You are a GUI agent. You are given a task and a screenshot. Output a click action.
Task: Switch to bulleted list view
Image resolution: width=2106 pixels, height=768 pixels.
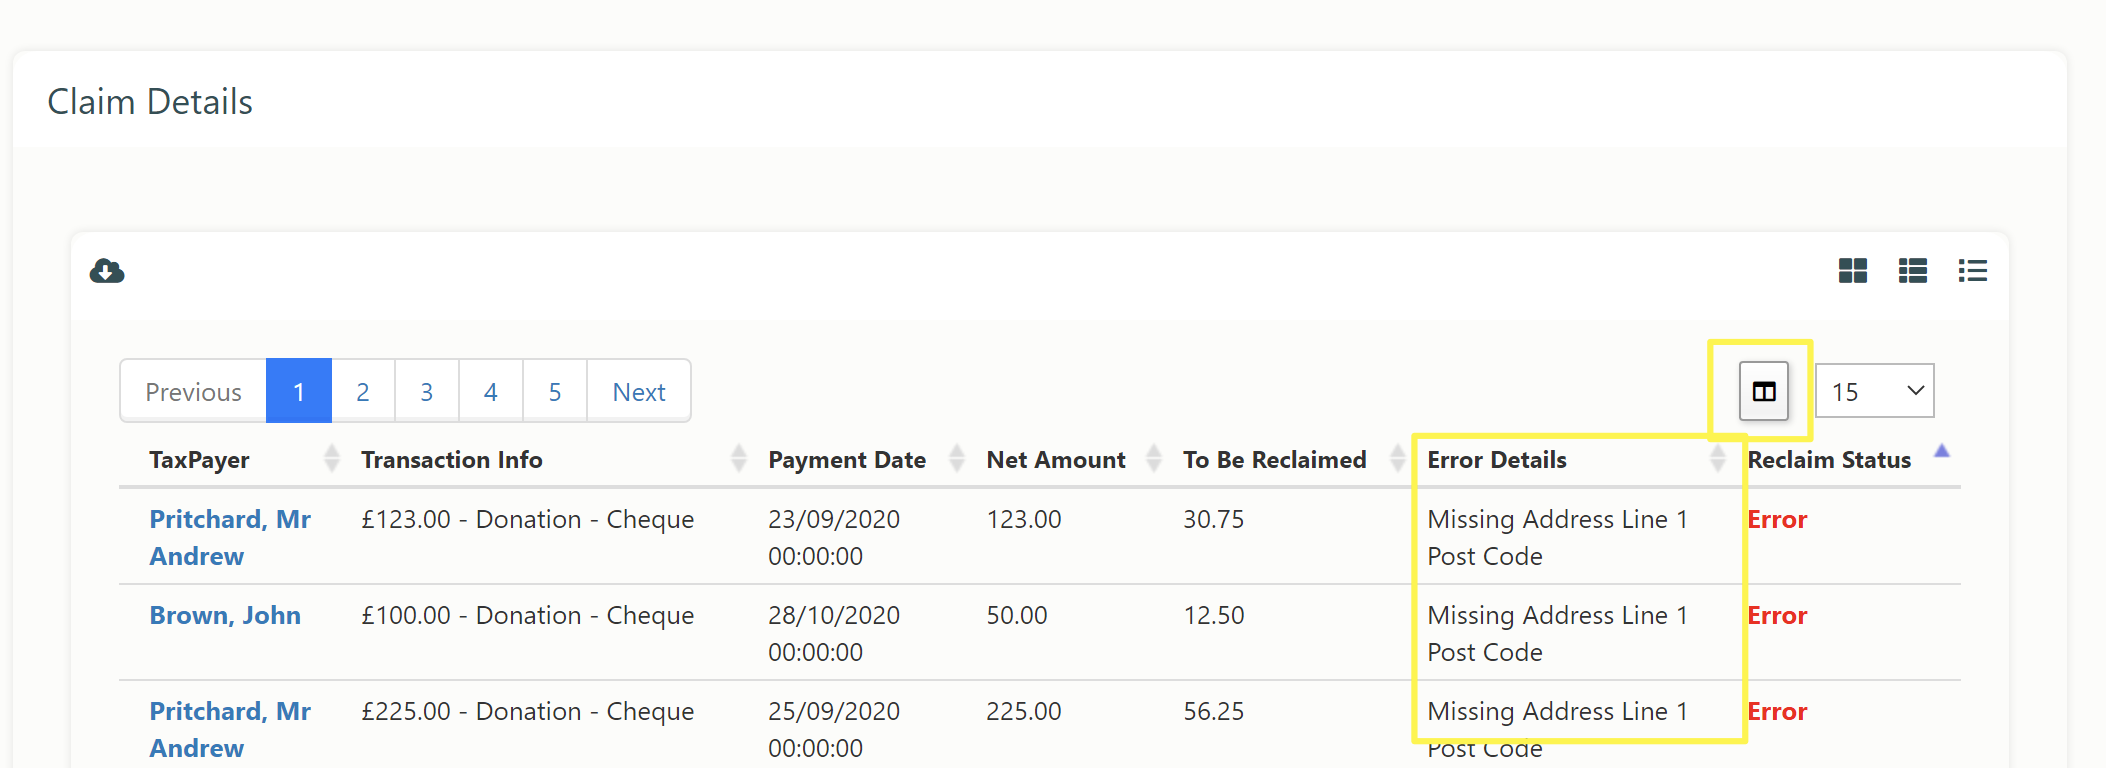1973,271
